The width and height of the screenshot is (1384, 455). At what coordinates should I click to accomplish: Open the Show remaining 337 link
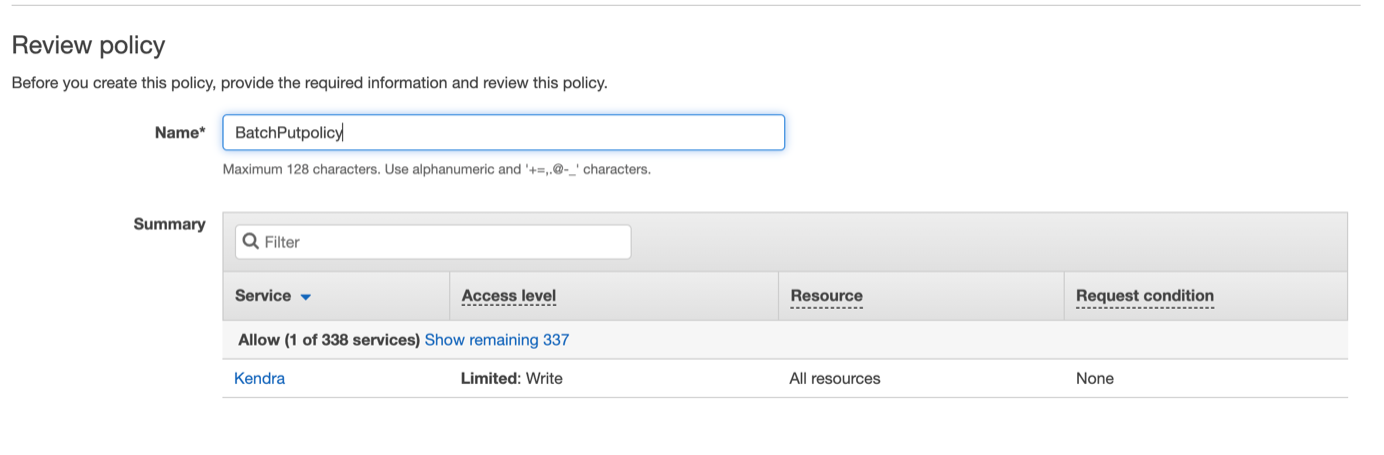click(497, 340)
